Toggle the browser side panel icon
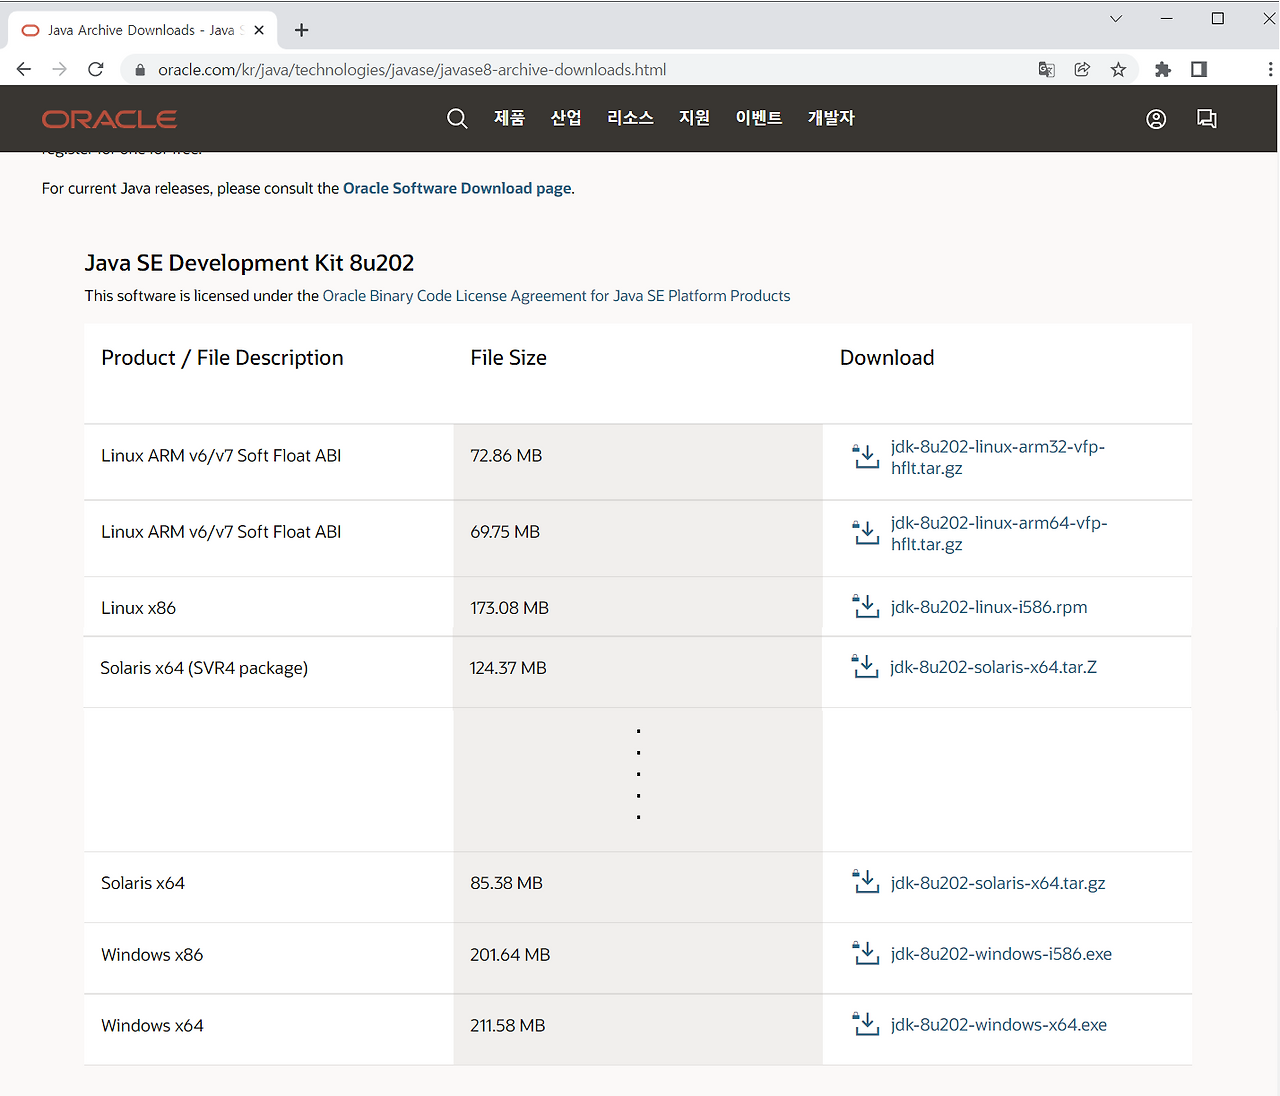Screen dimensions: 1280x1096 [1198, 69]
